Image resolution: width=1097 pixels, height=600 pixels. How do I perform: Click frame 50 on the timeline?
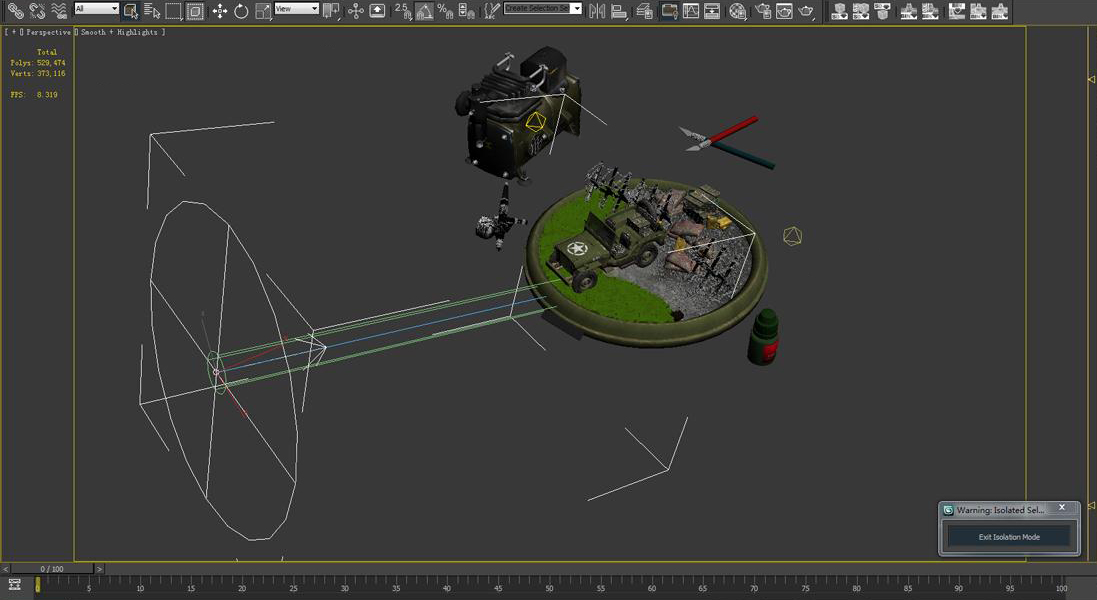(549, 587)
